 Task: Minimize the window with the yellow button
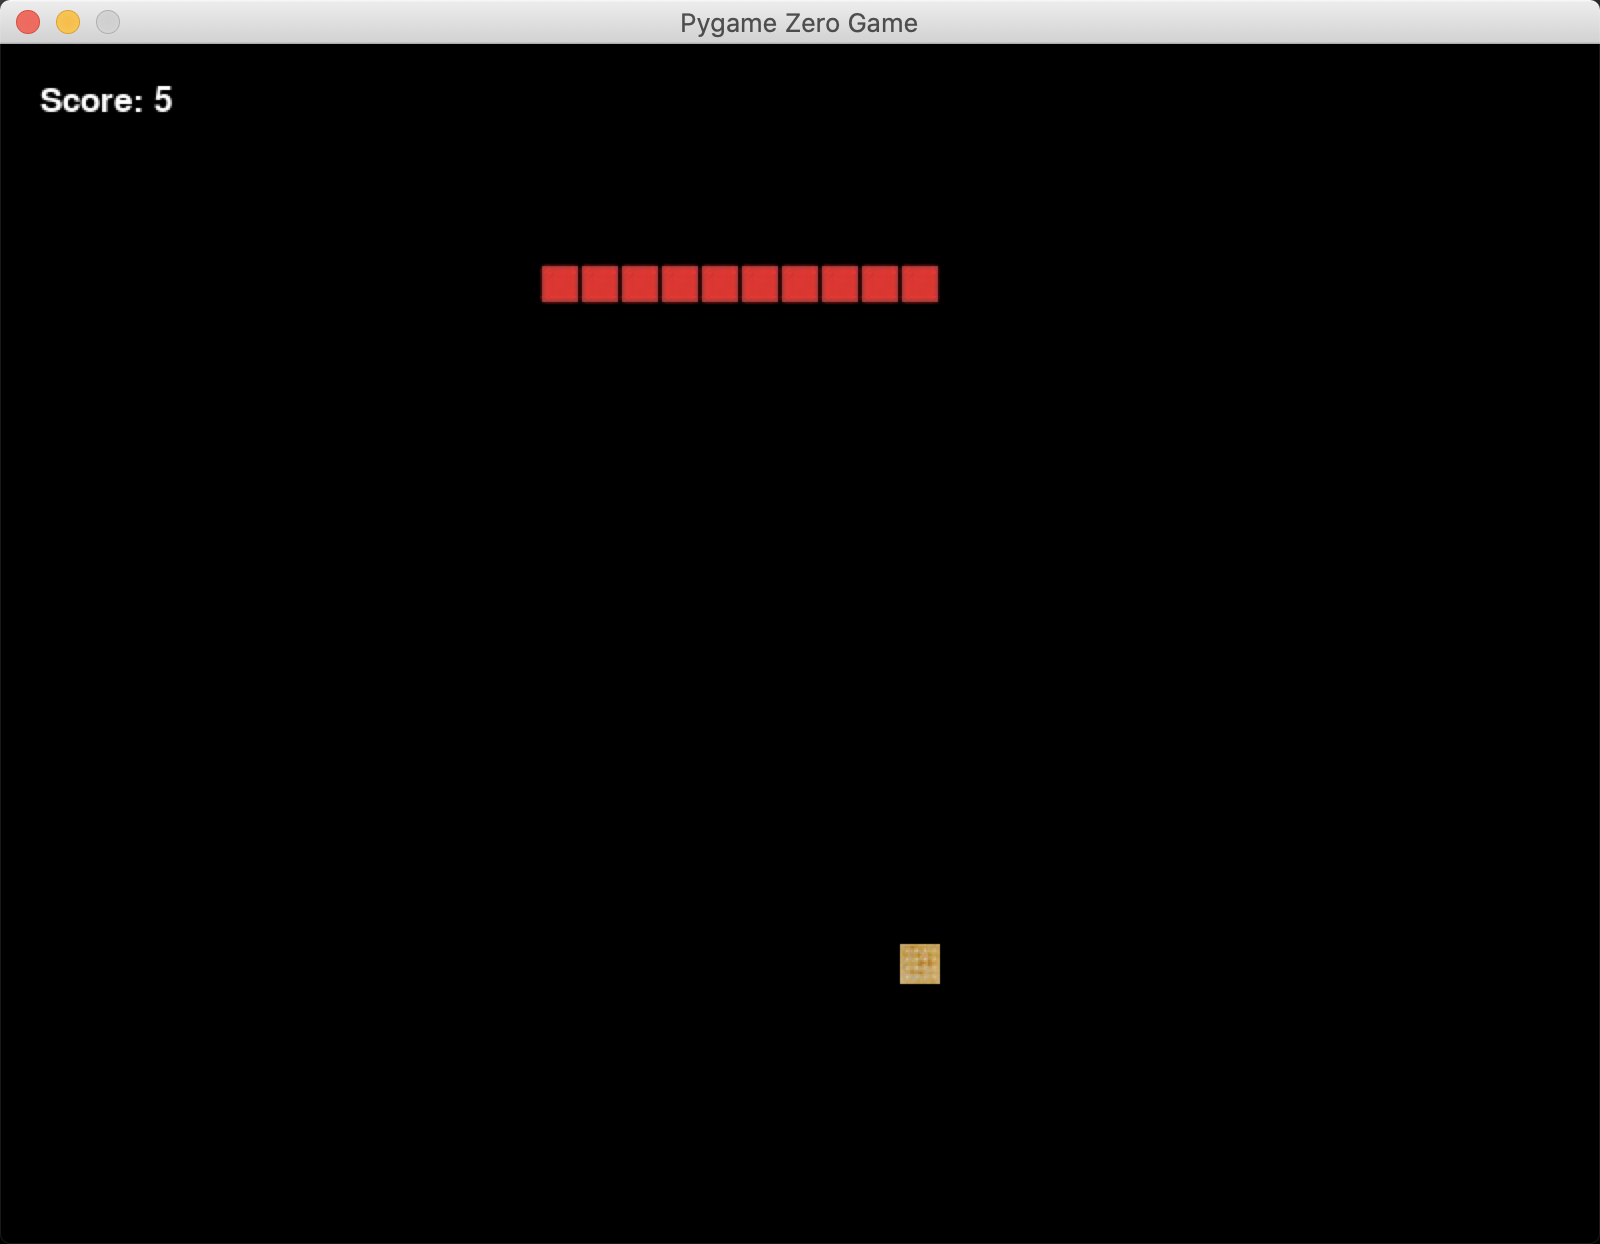[68, 22]
